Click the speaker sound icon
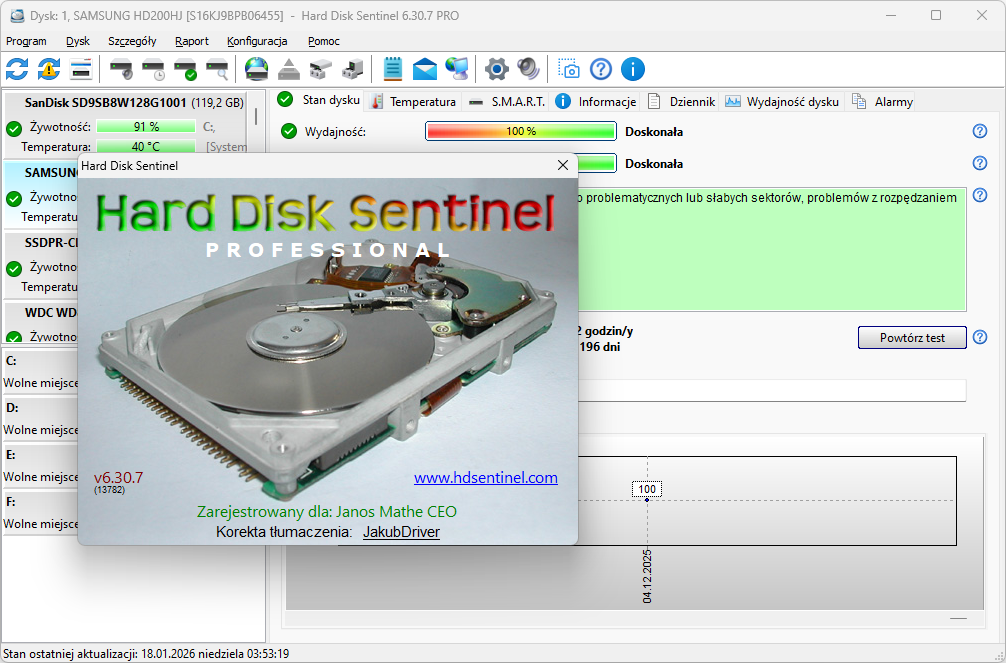 (528, 69)
